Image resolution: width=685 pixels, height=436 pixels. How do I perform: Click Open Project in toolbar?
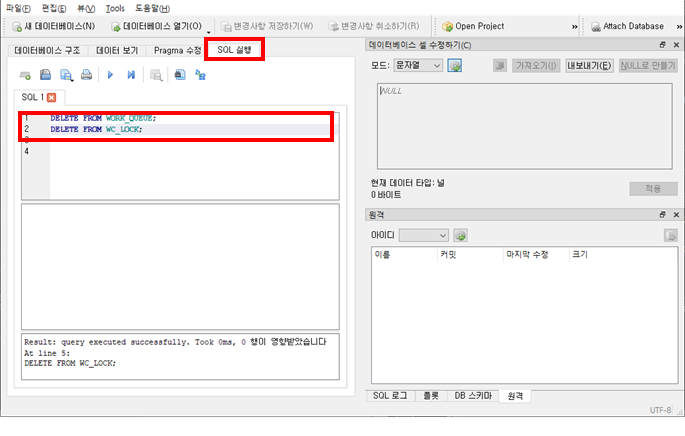tap(473, 26)
